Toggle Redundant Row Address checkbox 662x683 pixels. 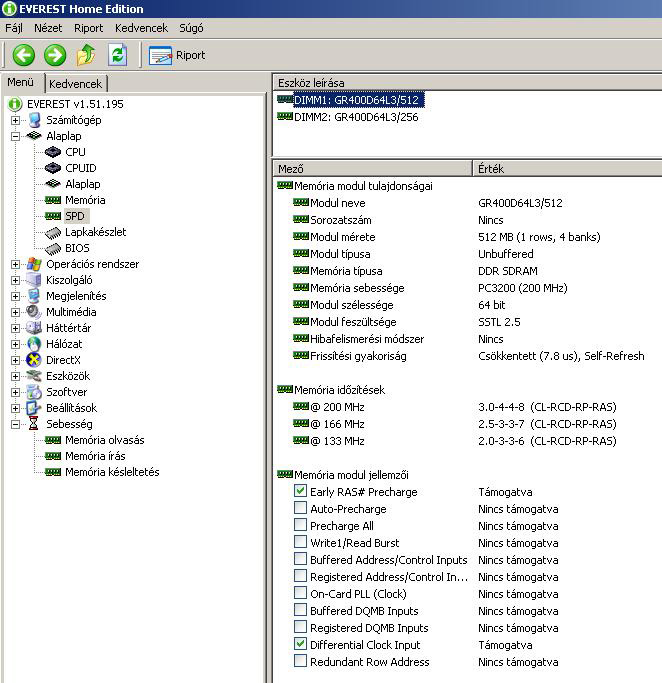tap(300, 660)
